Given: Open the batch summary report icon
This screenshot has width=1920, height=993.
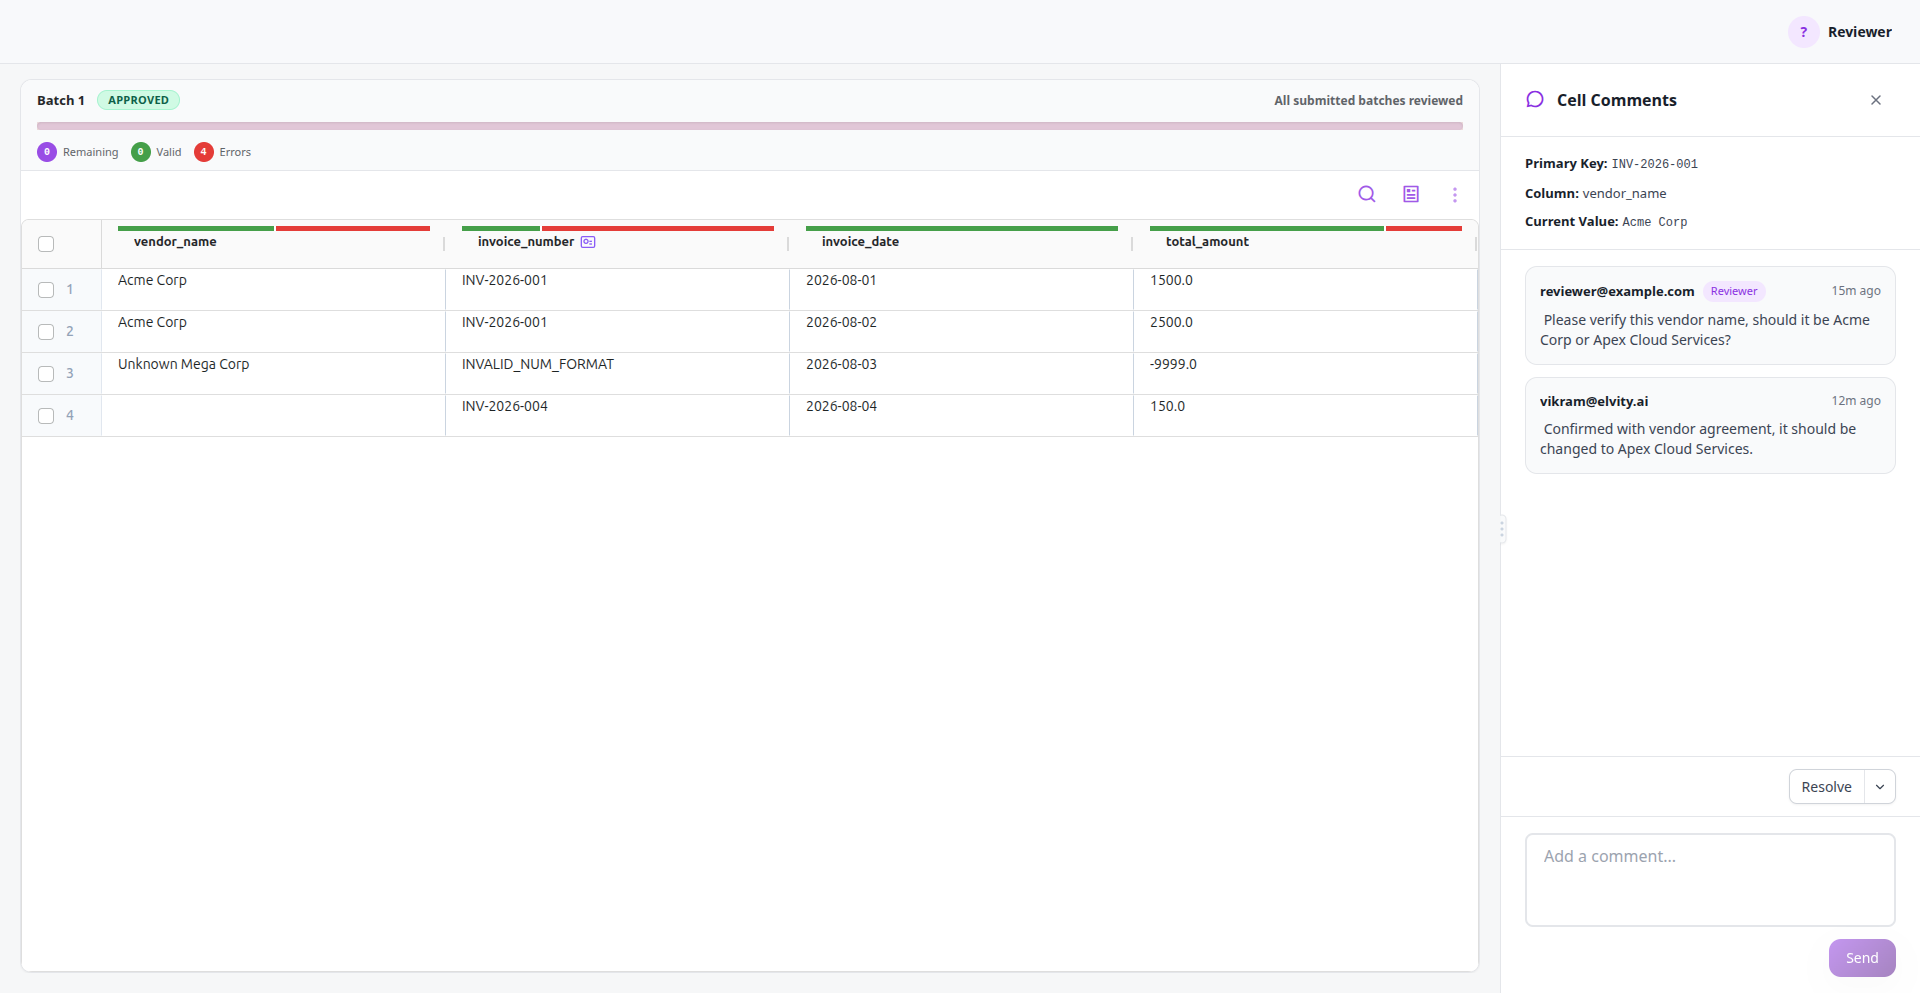Looking at the screenshot, I should 1411,194.
